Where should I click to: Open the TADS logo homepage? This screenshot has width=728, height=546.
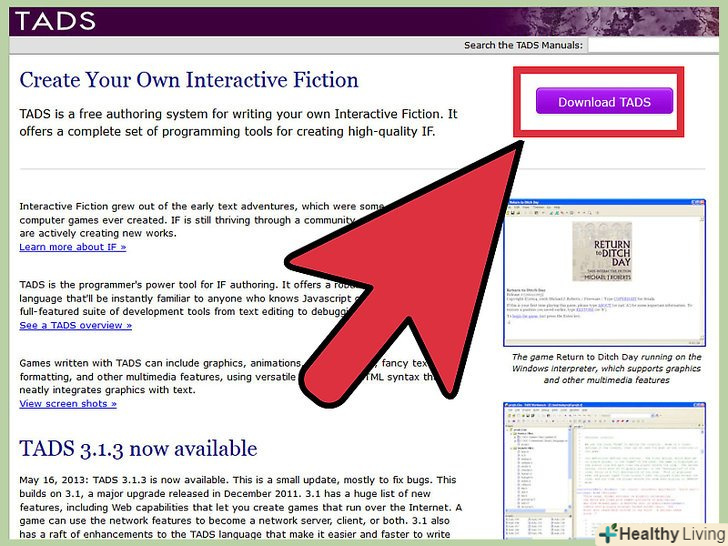coord(55,21)
